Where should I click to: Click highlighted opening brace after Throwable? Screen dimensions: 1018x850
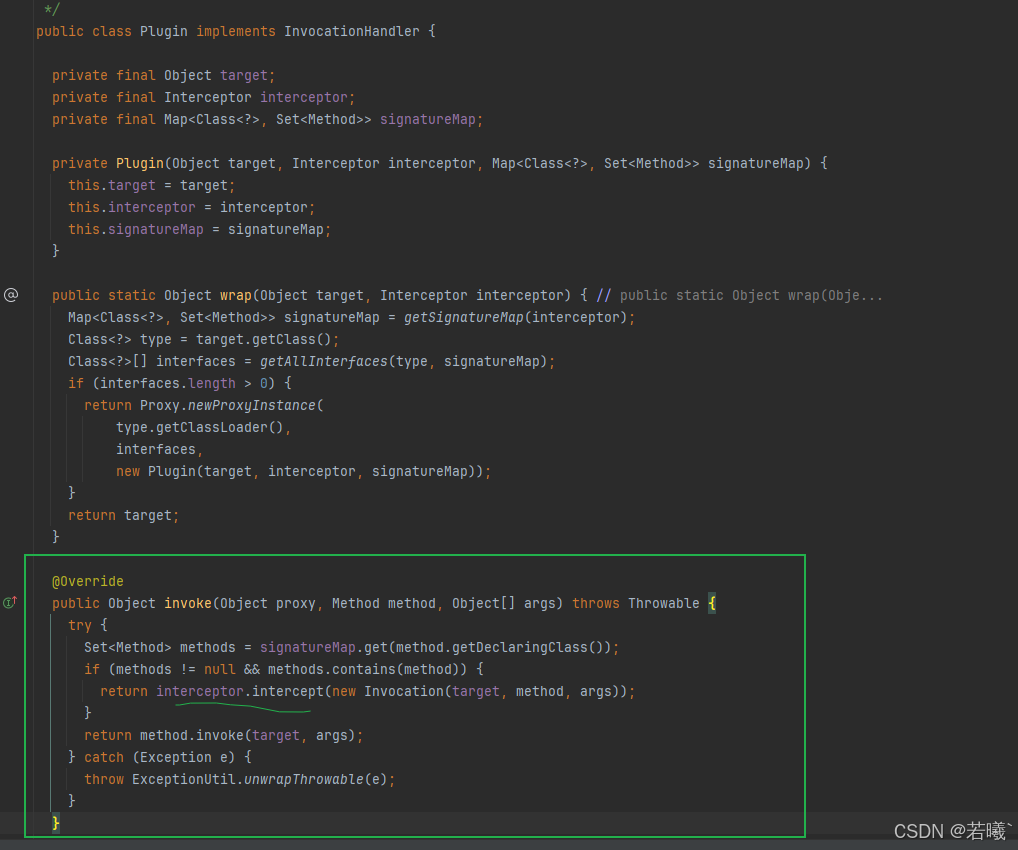point(712,603)
